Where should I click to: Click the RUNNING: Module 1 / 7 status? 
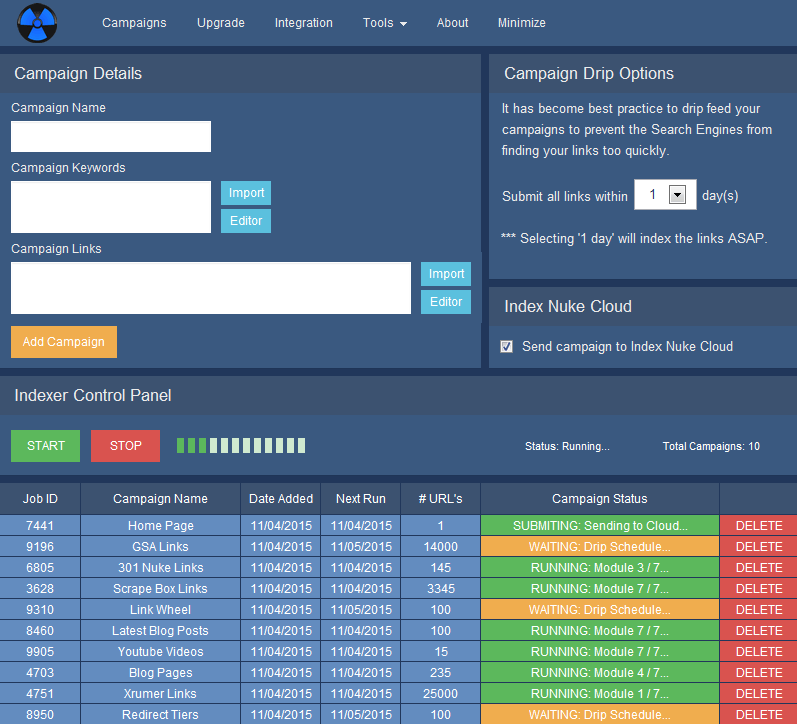click(600, 693)
